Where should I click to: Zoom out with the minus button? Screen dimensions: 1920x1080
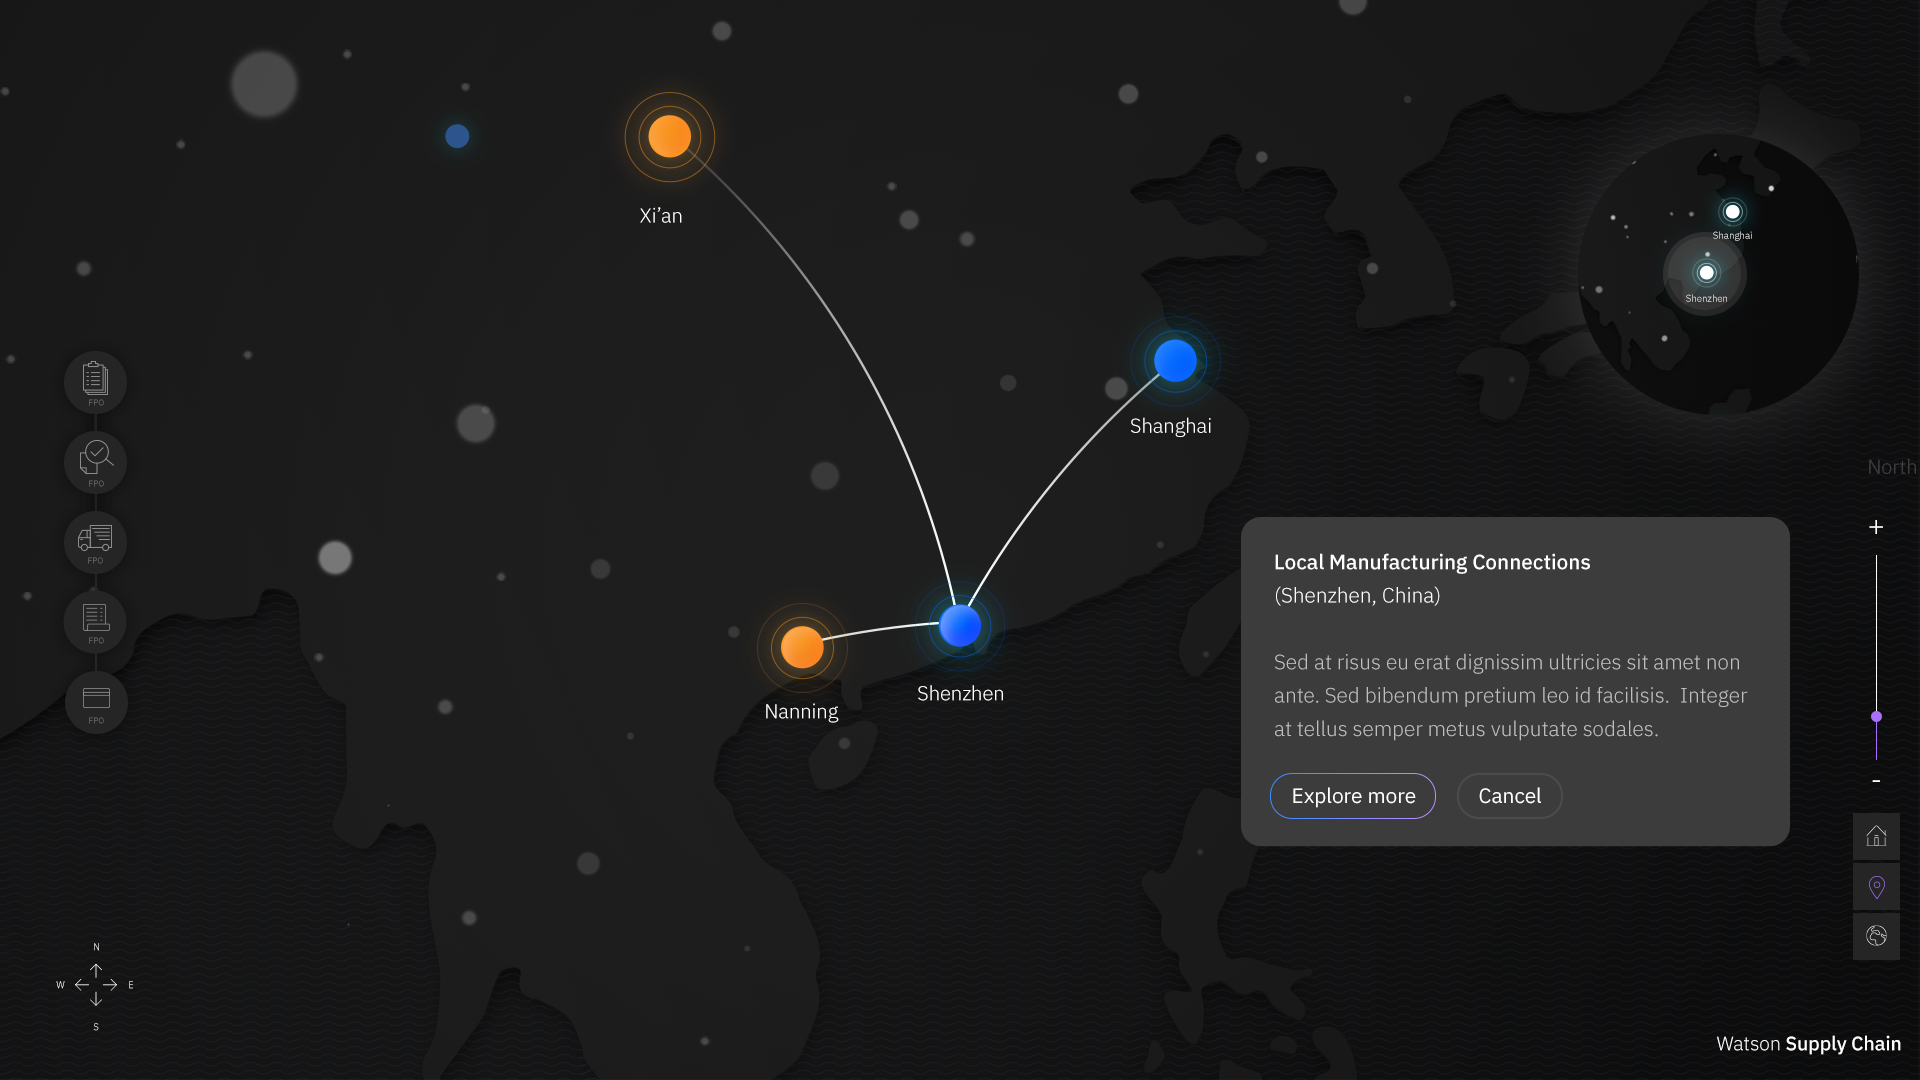click(1876, 781)
